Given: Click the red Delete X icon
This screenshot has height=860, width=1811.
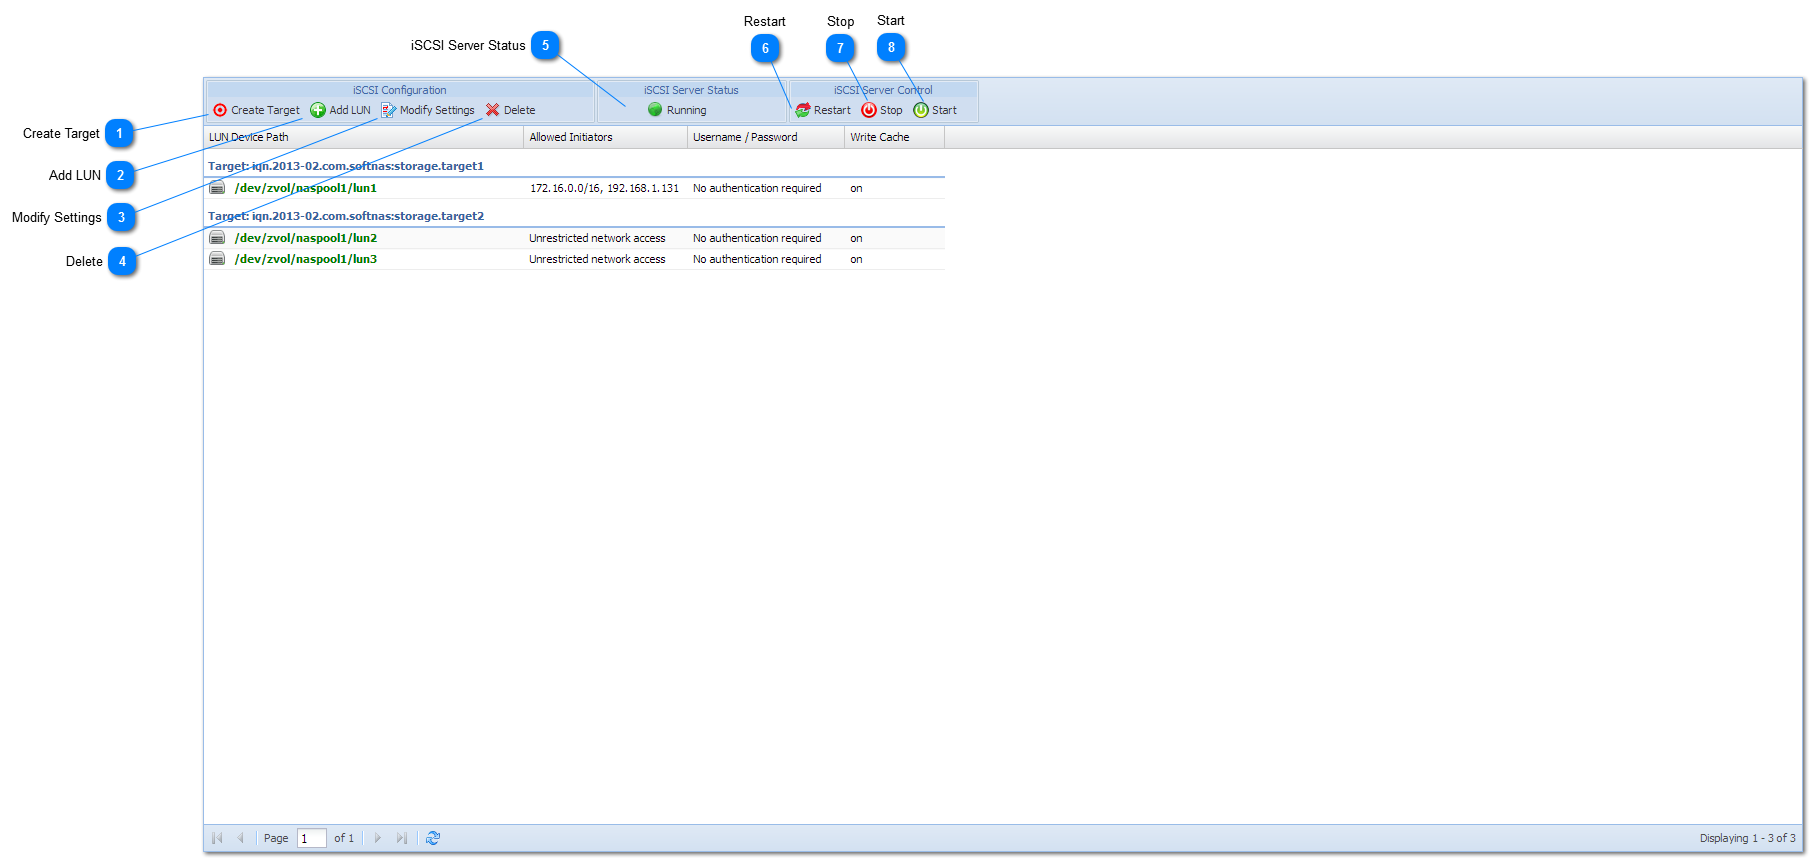Looking at the screenshot, I should [493, 110].
